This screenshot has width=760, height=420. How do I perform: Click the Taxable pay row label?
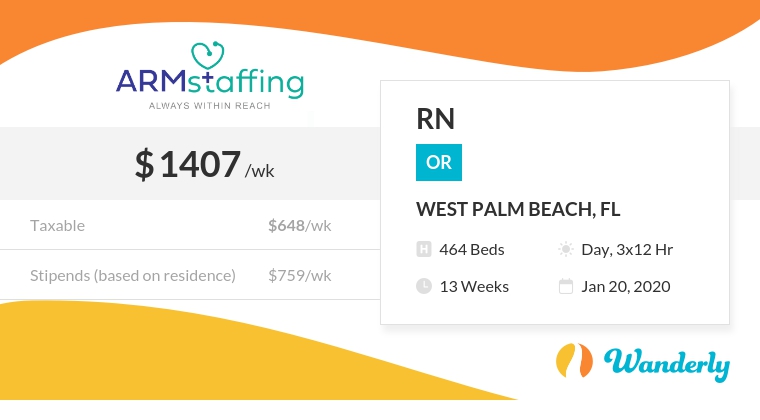(x=57, y=225)
